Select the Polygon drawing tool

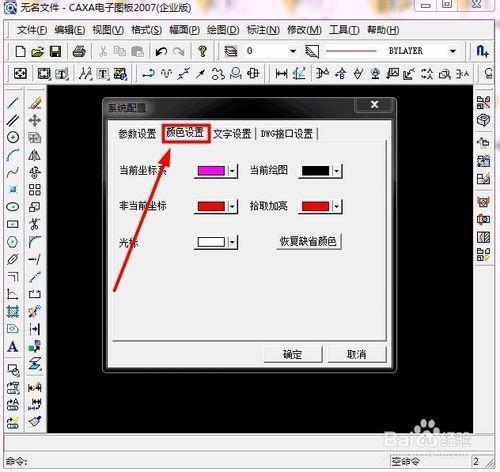[13, 242]
